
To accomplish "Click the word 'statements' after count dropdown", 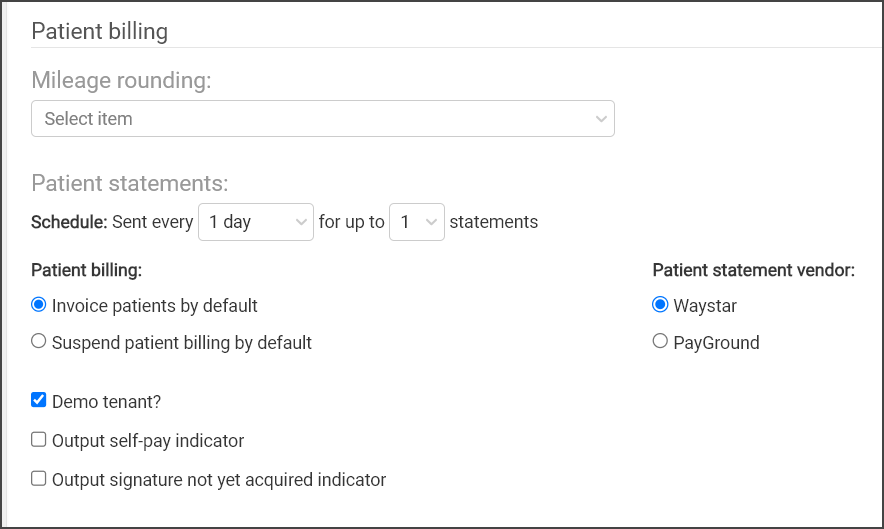I will coord(494,222).
